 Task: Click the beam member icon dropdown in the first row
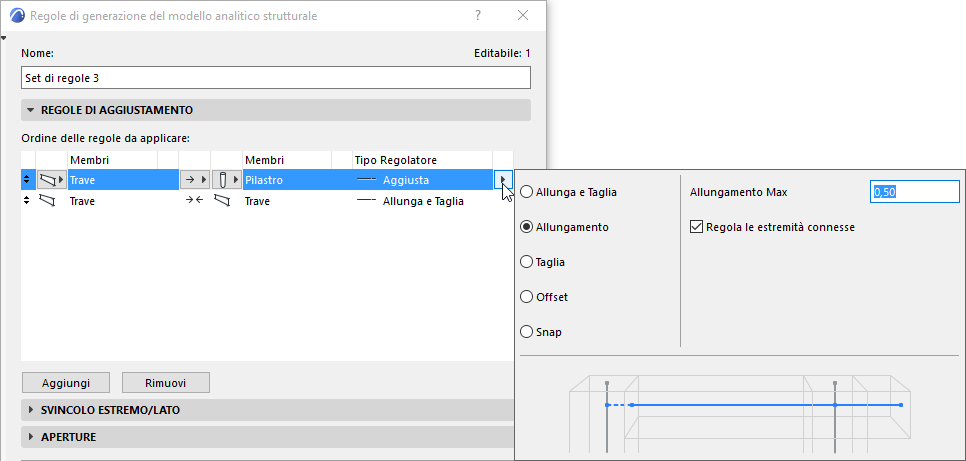coord(52,180)
